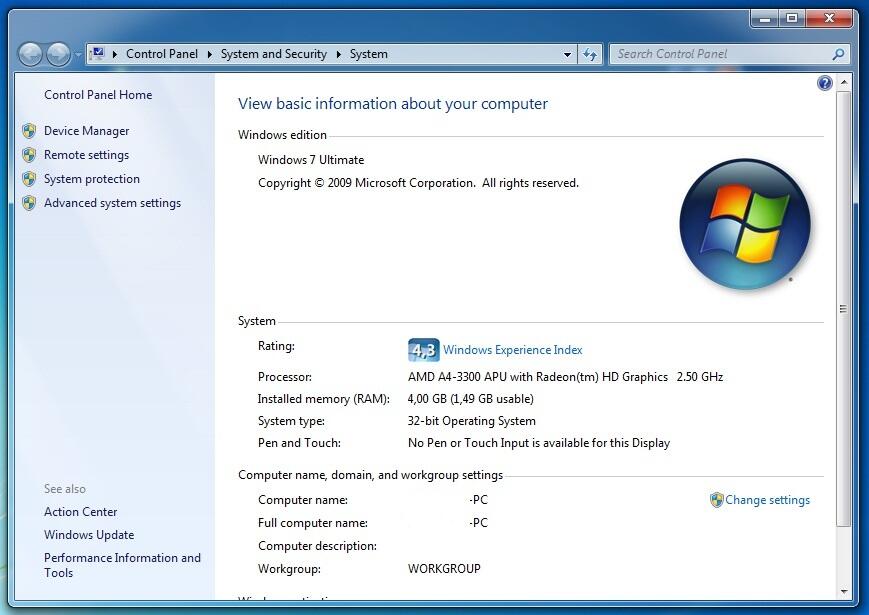Click the 4,00 GB (1,49 GB usable) value

point(471,399)
